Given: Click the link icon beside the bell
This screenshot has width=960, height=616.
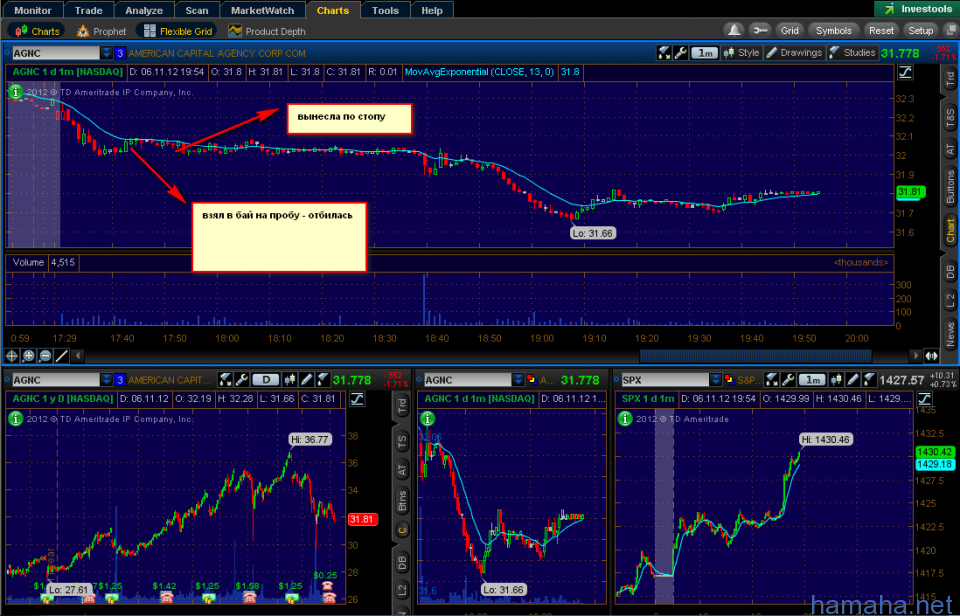Looking at the screenshot, I should pyautogui.click(x=759, y=30).
